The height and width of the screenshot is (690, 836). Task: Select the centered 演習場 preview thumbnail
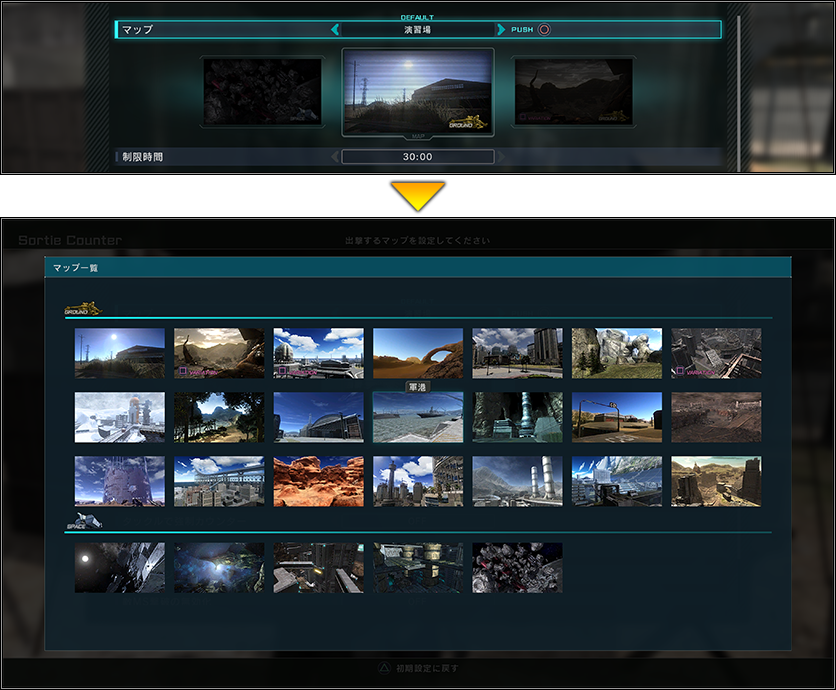(417, 92)
